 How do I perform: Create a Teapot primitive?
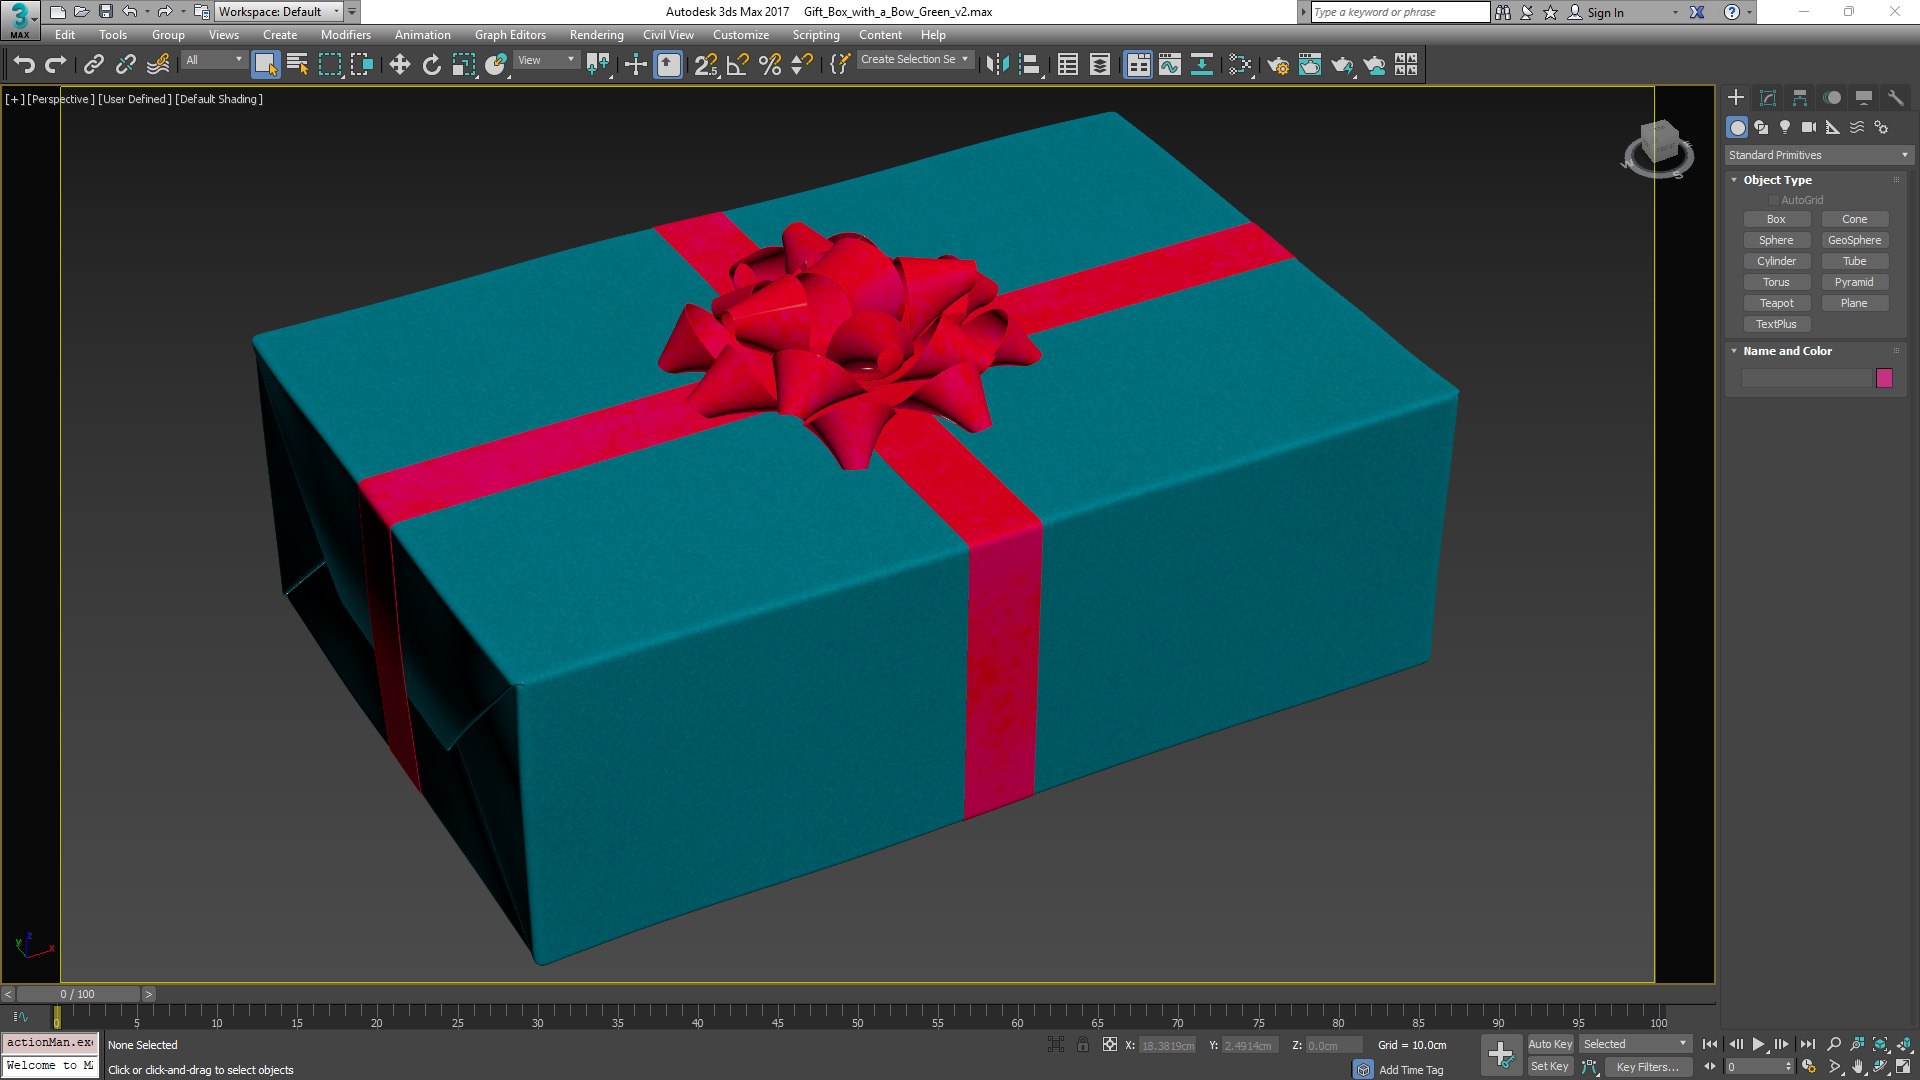click(1776, 303)
